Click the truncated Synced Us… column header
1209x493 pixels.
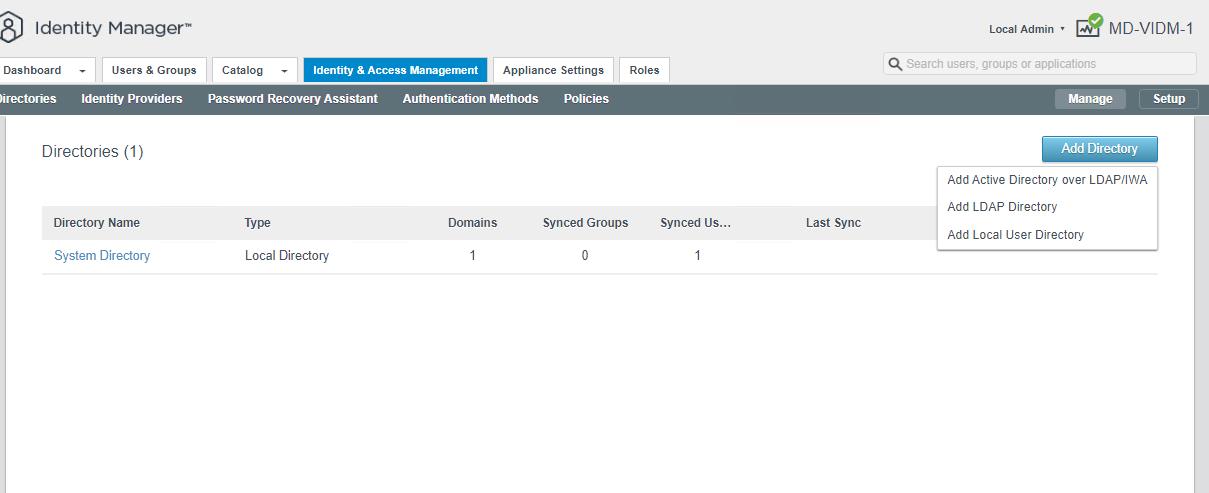pyautogui.click(x=696, y=223)
